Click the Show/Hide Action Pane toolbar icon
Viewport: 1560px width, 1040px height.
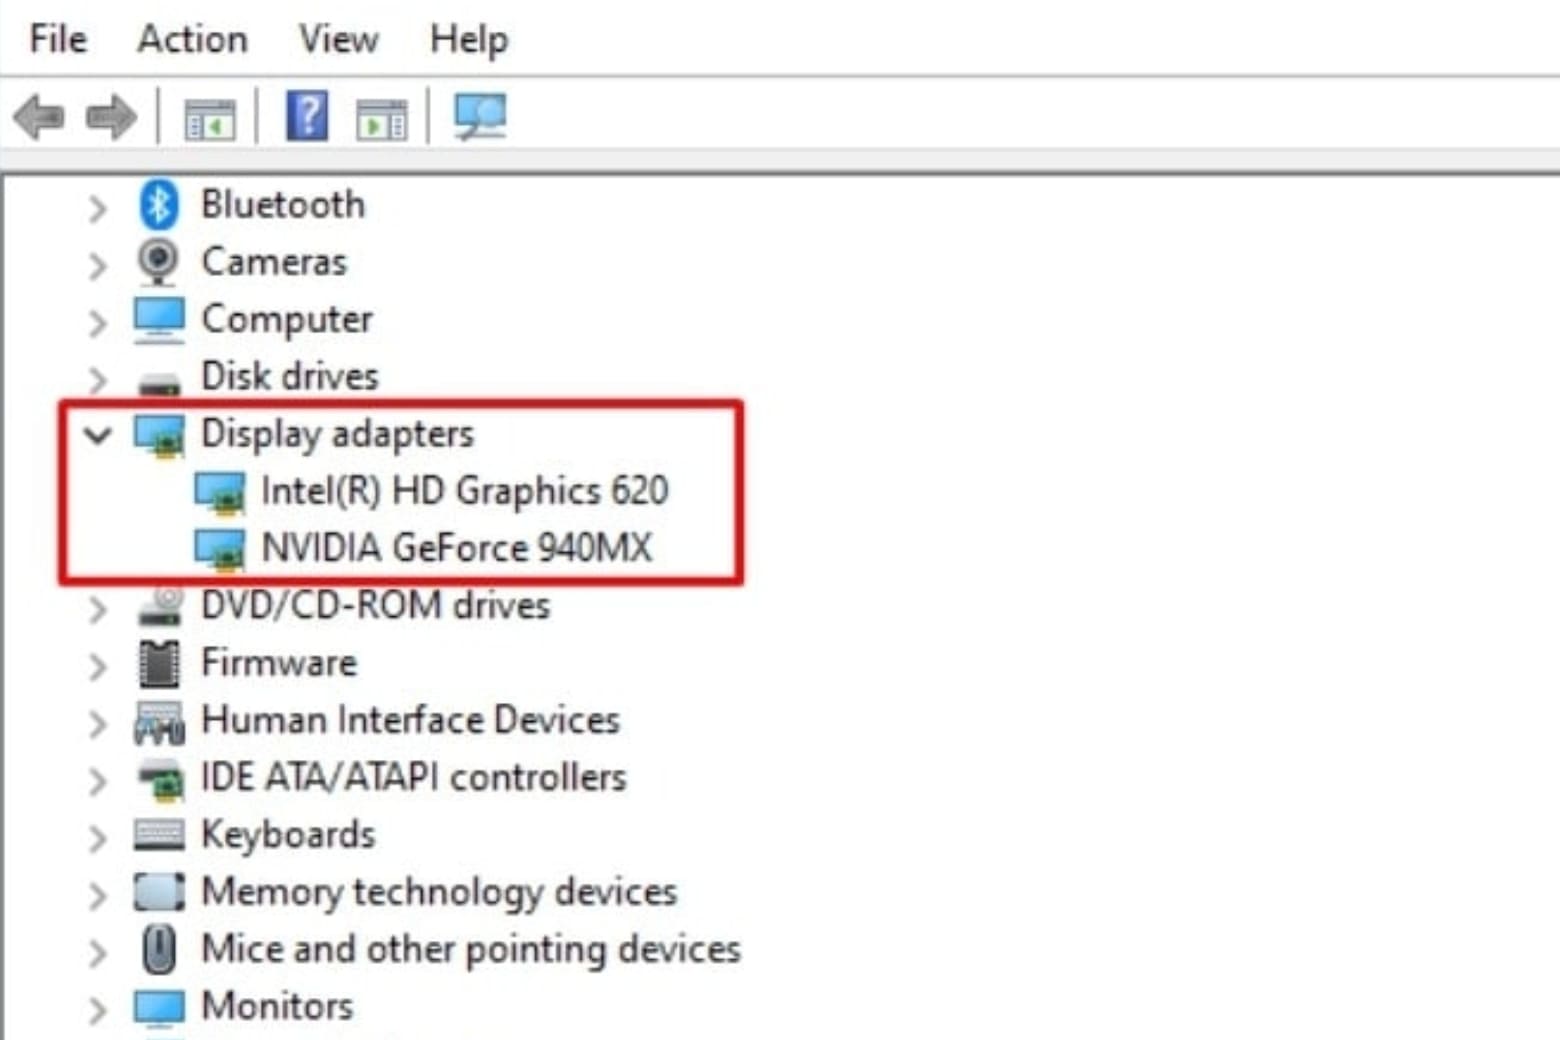click(x=381, y=116)
